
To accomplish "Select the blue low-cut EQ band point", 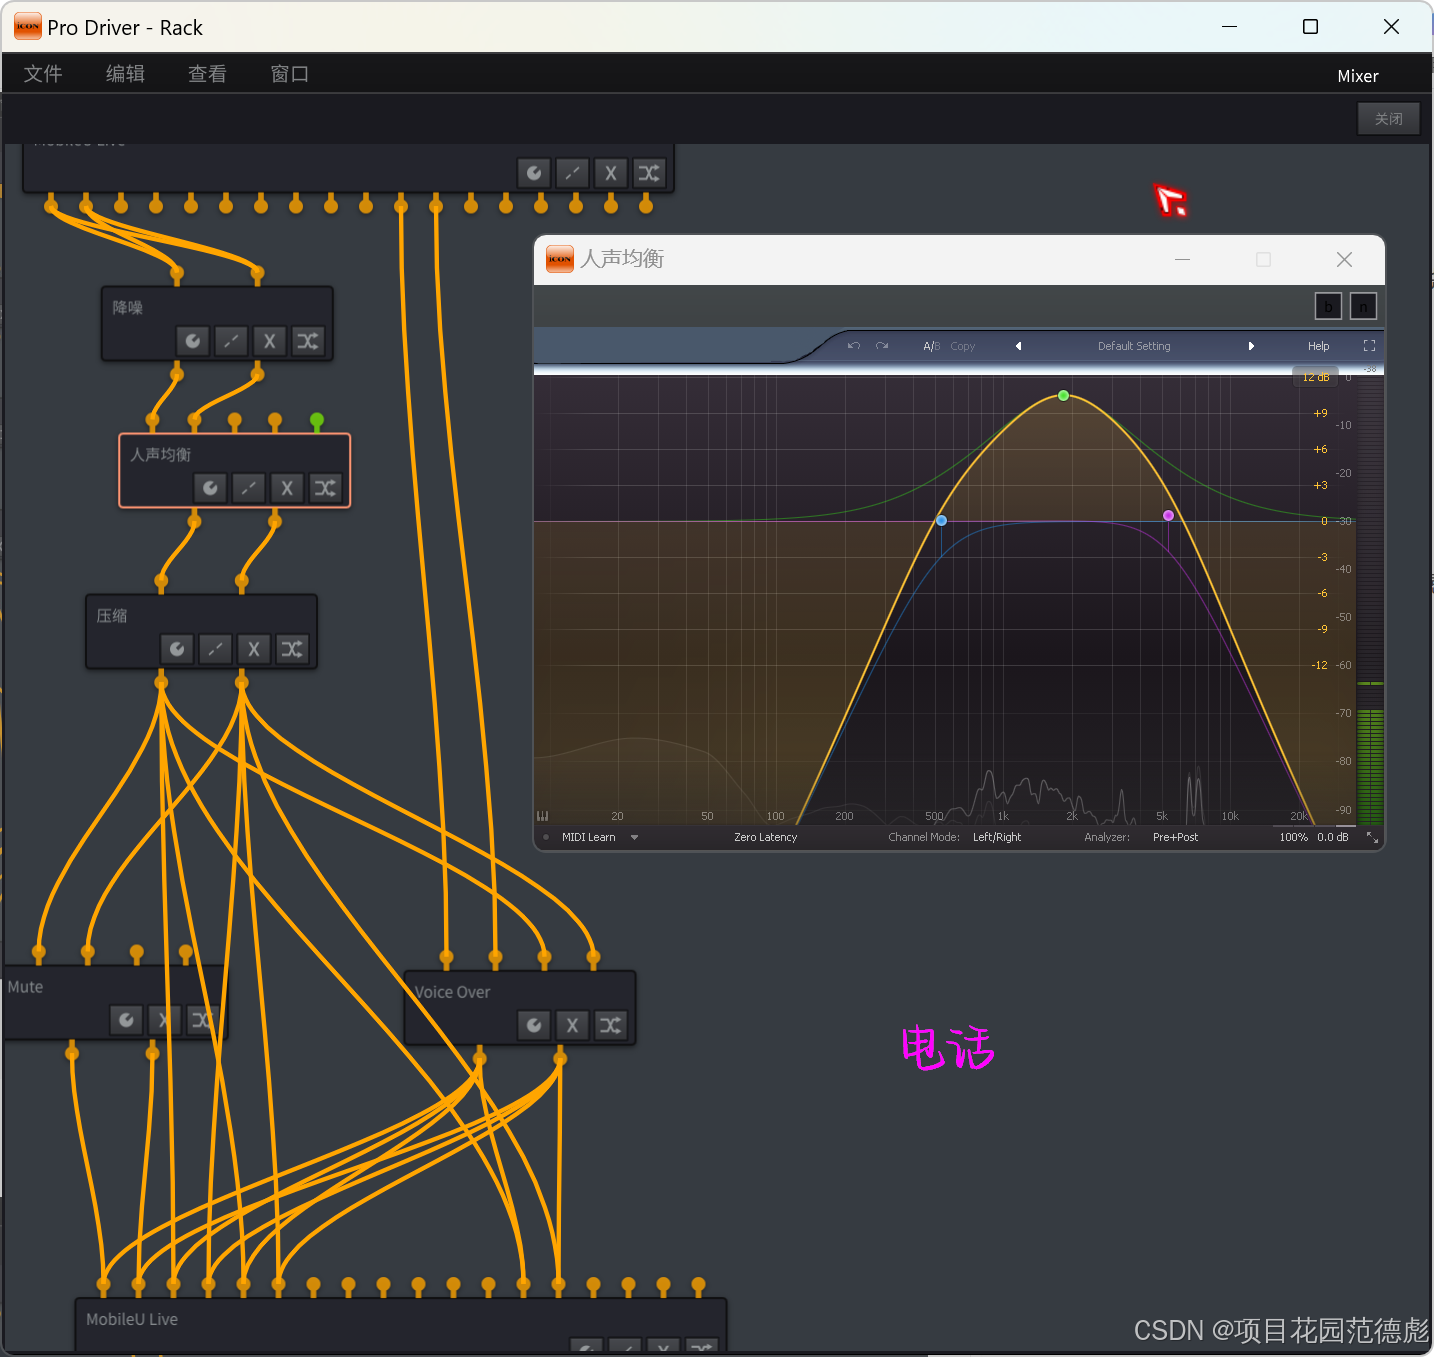I will click(x=941, y=521).
